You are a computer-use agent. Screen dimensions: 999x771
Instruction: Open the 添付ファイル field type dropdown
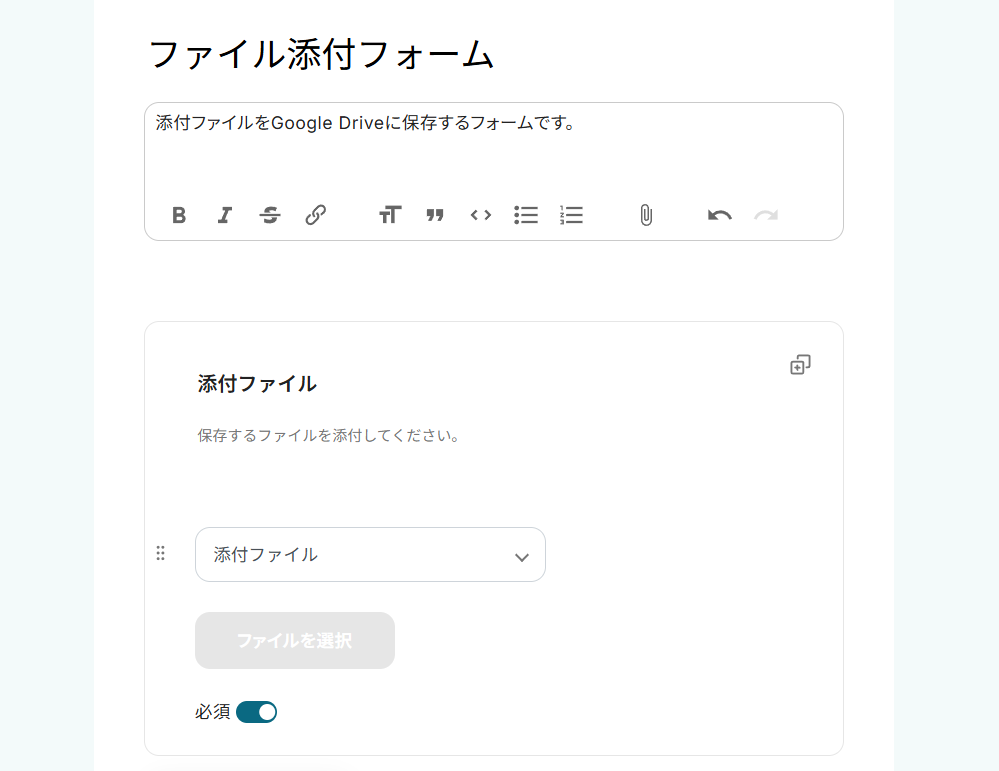[x=370, y=555]
